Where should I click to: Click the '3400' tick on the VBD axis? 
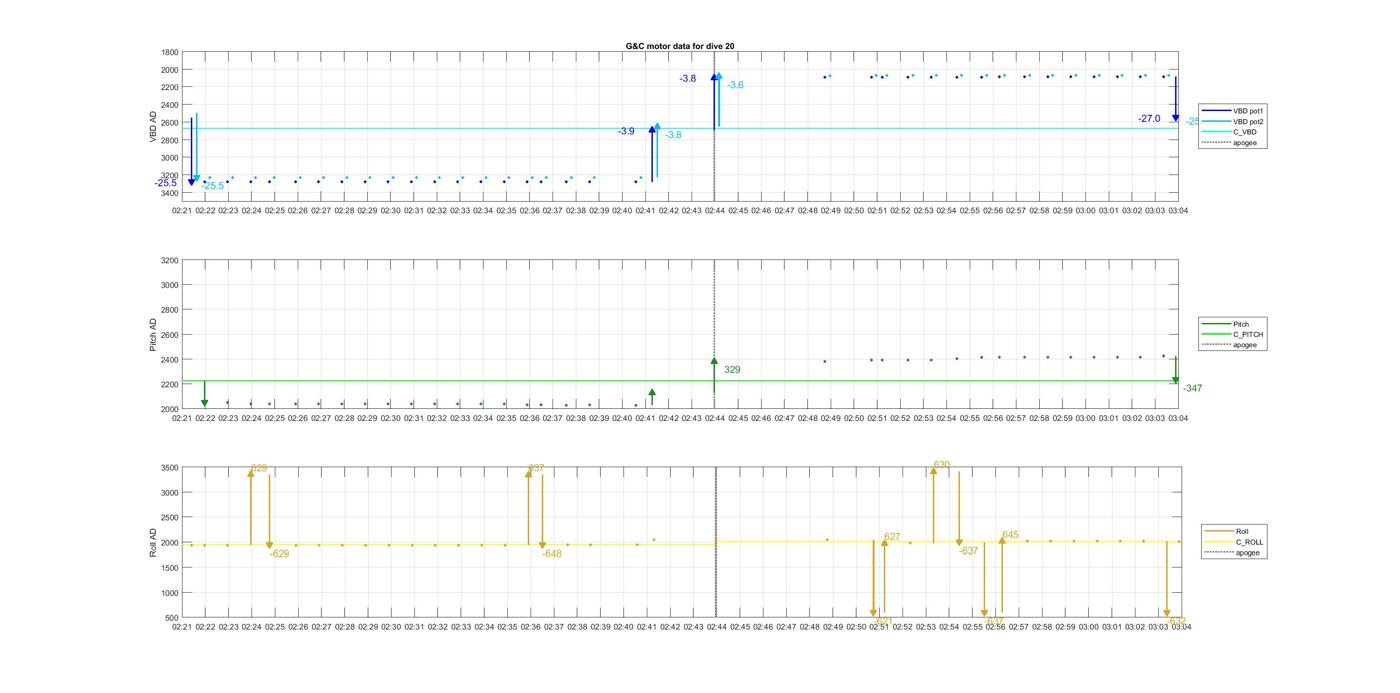click(169, 193)
